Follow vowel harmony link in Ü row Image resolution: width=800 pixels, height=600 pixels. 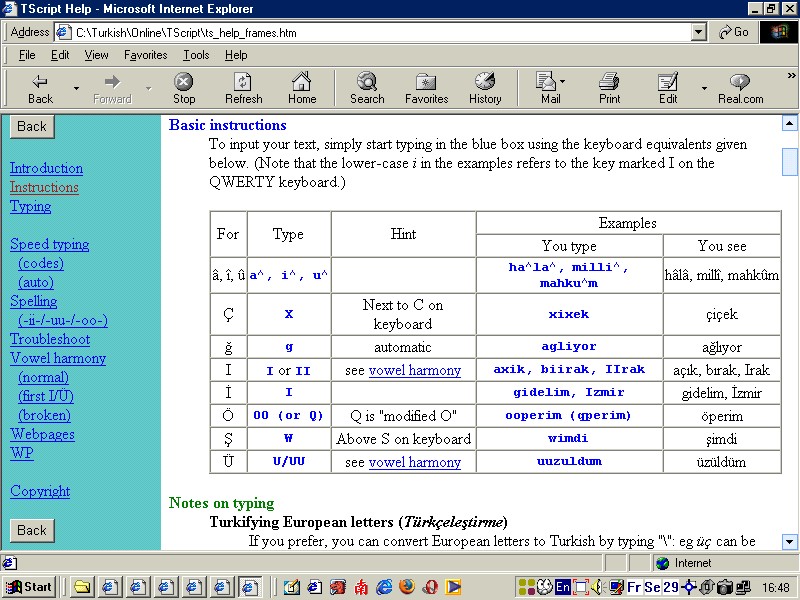tap(414, 462)
